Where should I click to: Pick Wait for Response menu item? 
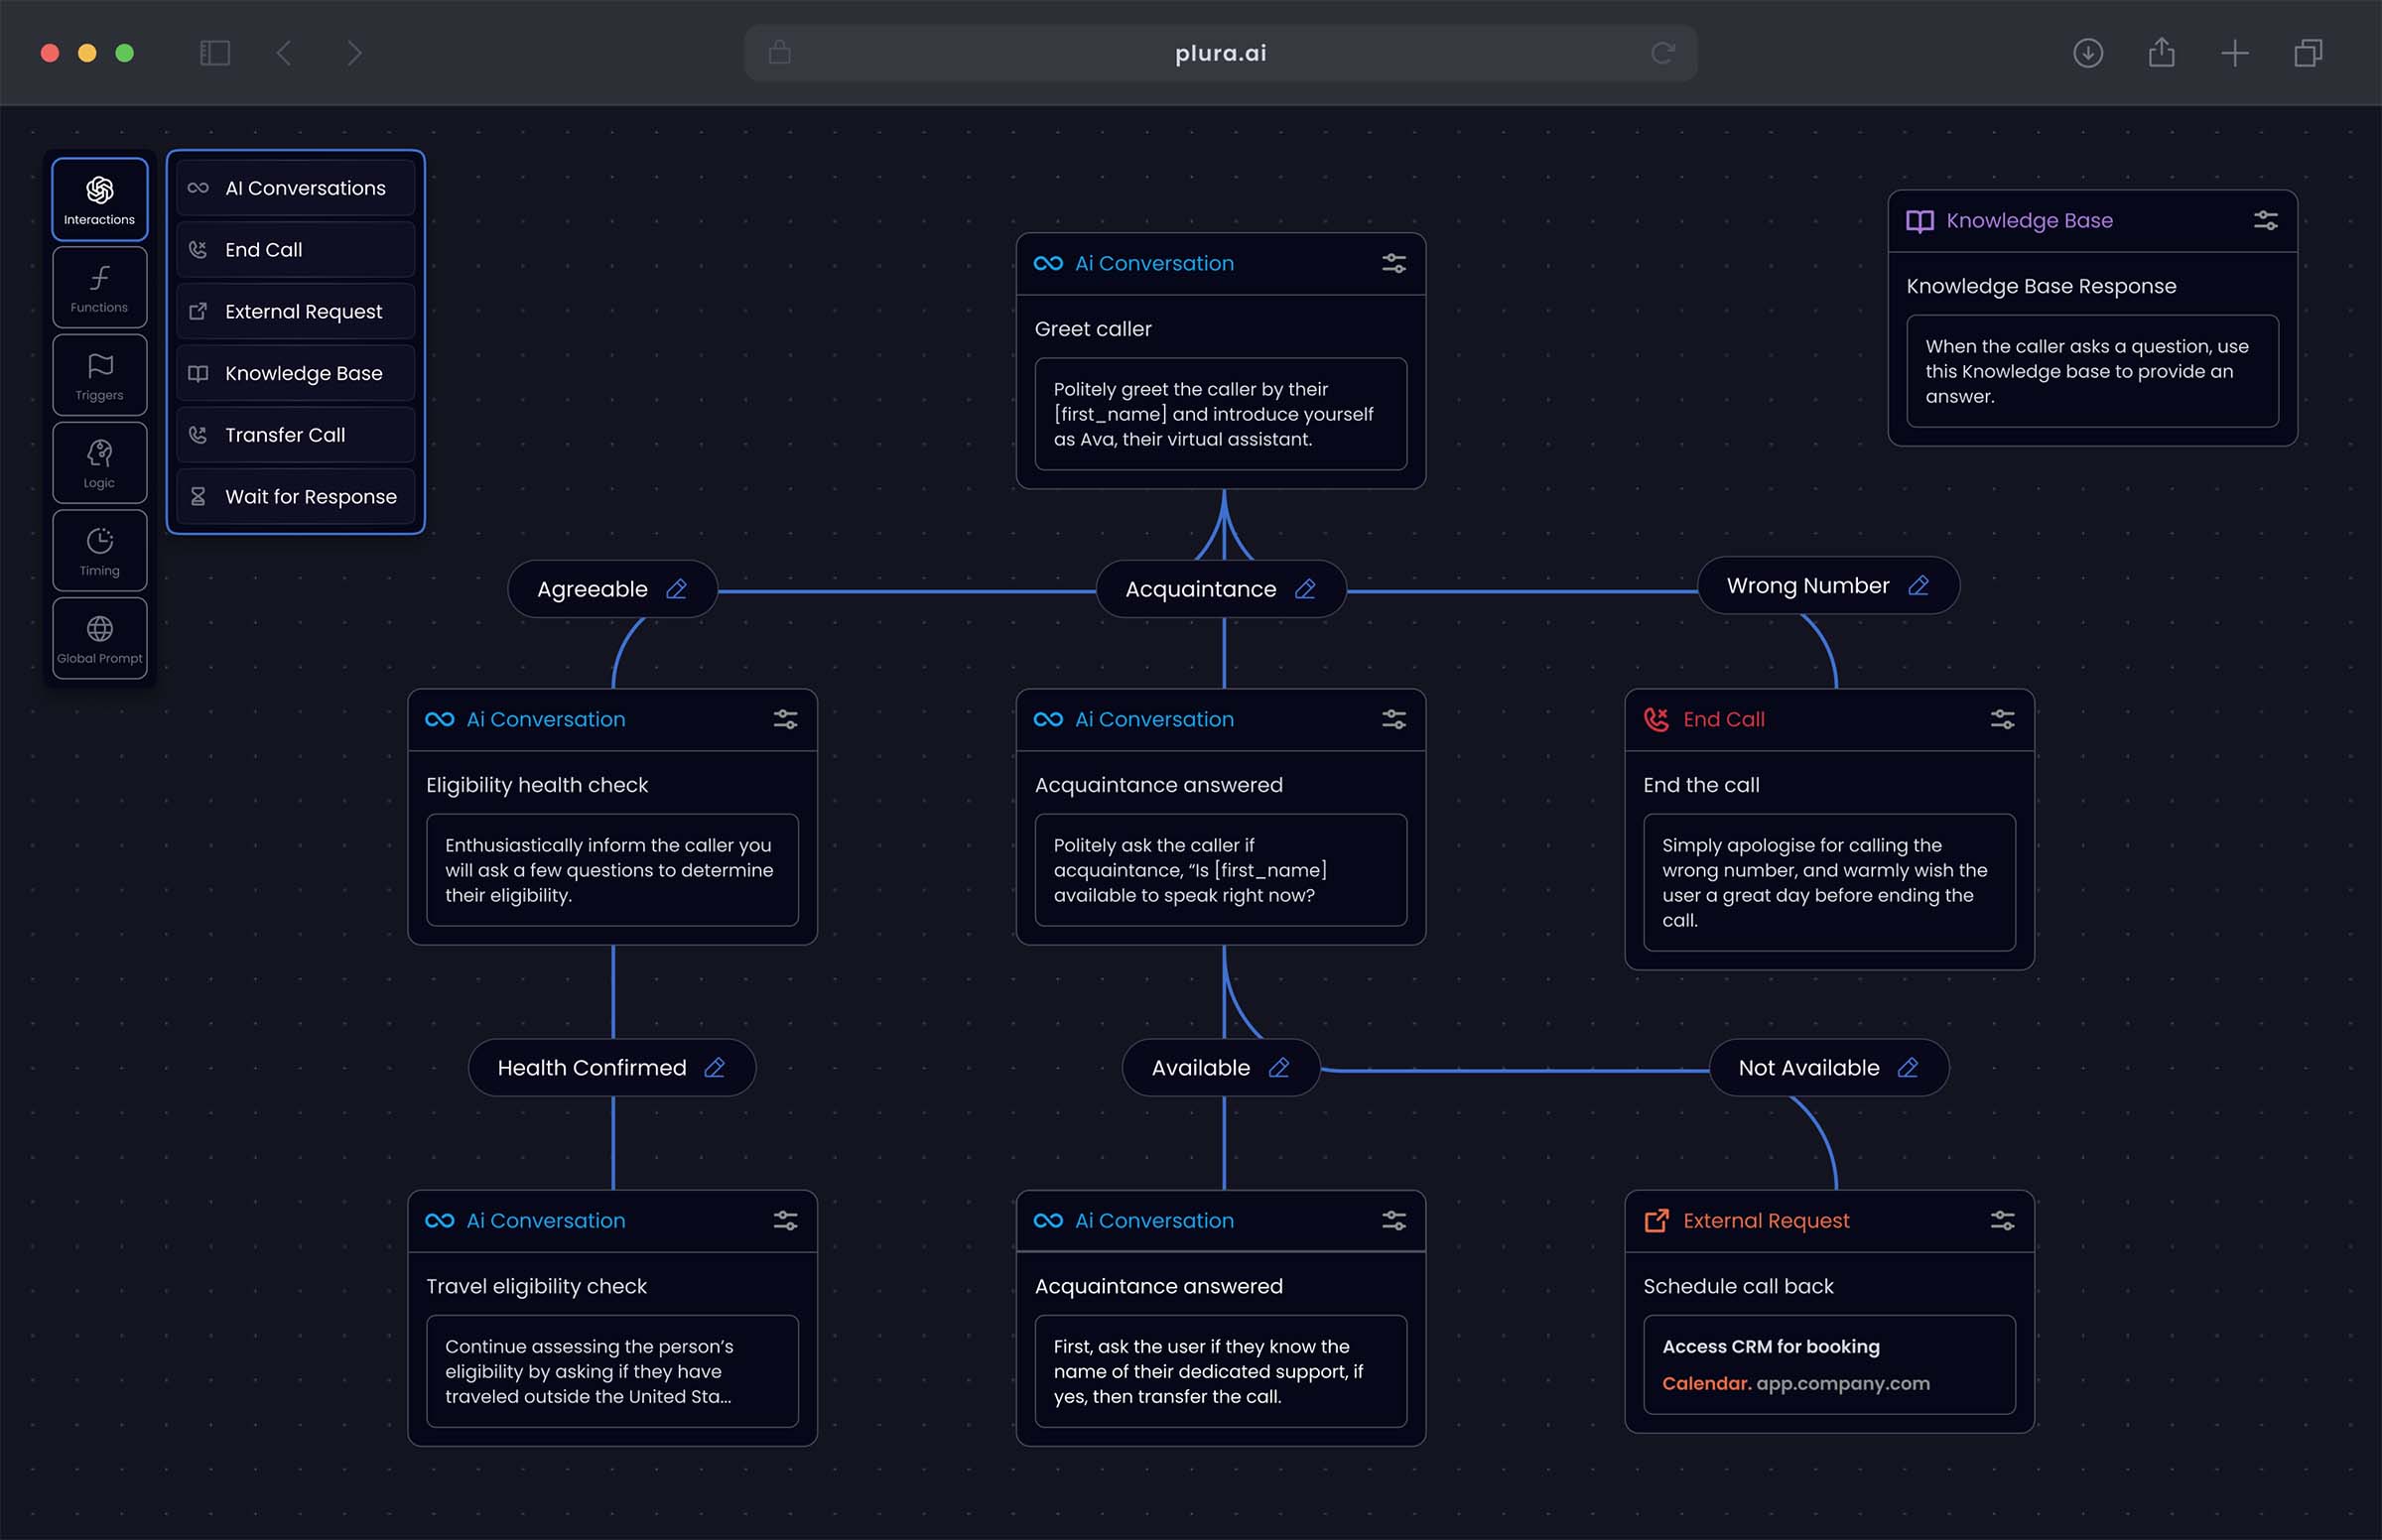[296, 497]
